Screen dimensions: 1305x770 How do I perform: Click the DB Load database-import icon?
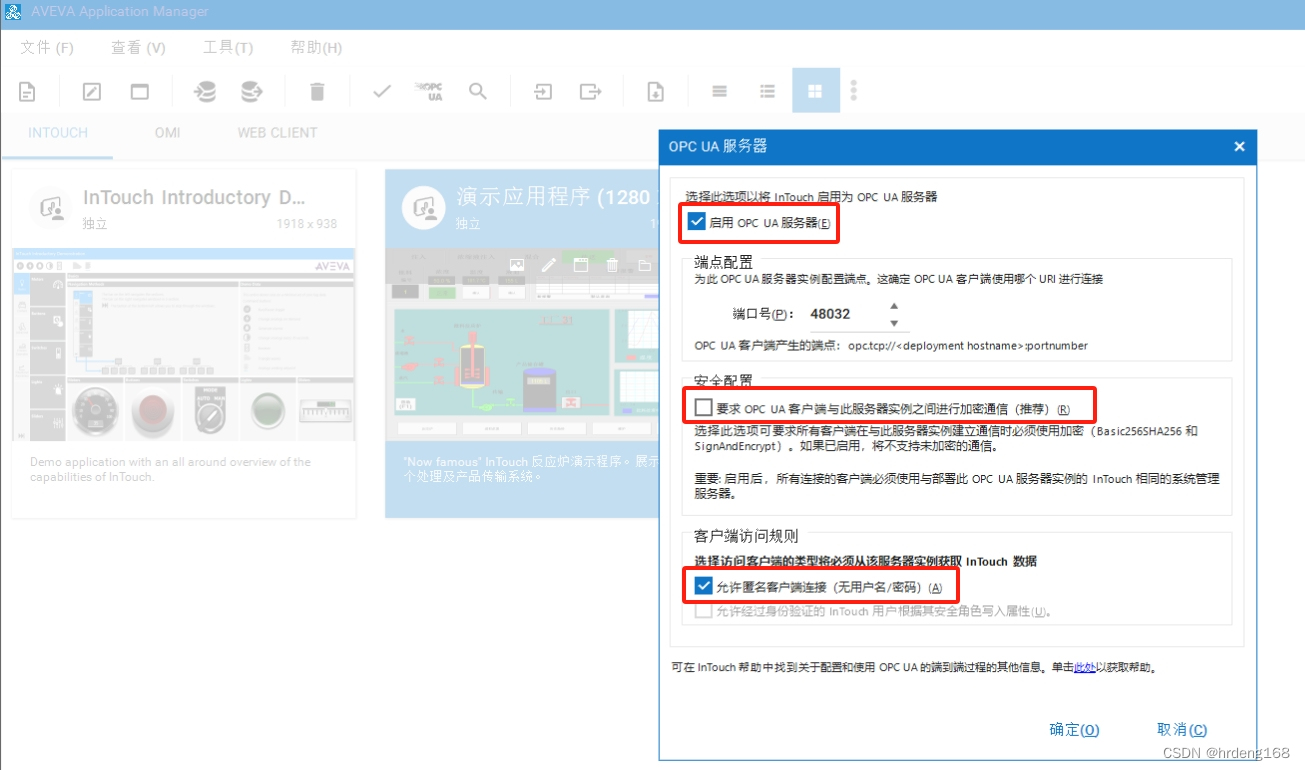tap(204, 92)
